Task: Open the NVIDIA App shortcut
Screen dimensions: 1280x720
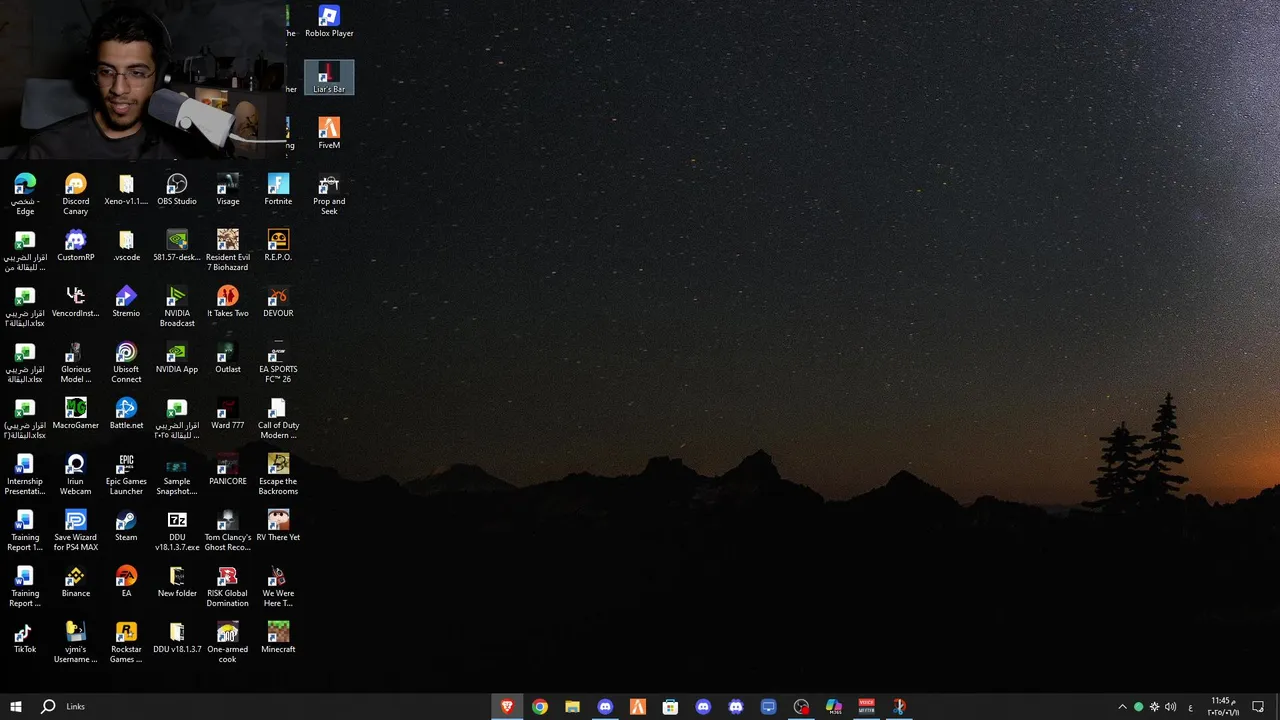Action: [x=177, y=357]
